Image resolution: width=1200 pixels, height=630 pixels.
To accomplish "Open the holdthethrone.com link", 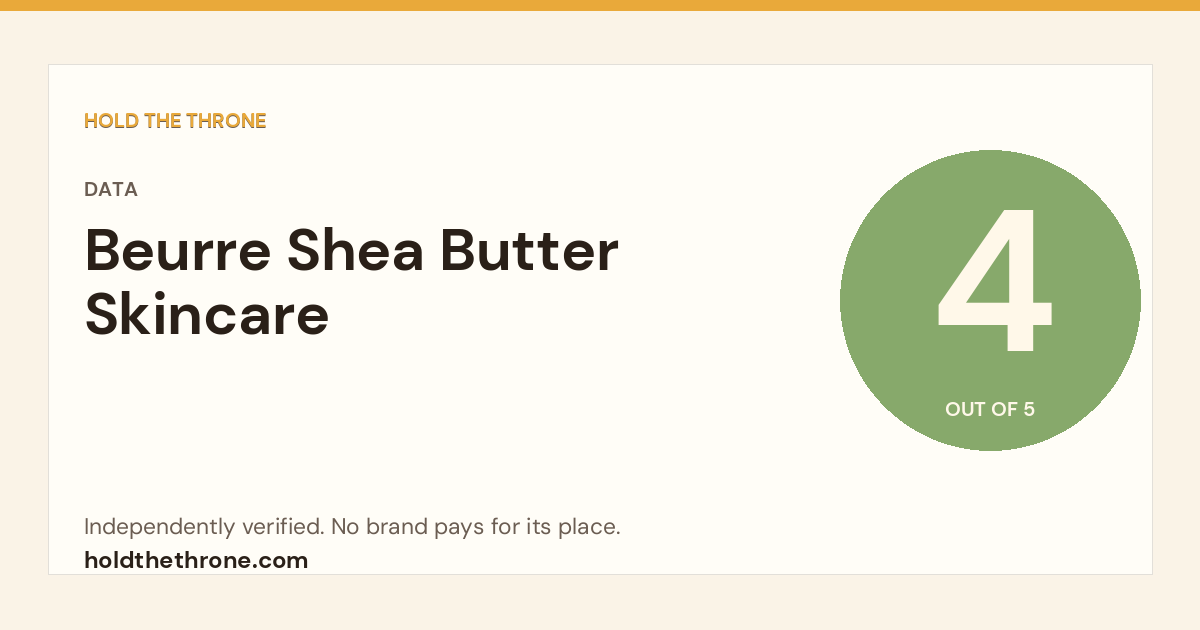I will 196,560.
